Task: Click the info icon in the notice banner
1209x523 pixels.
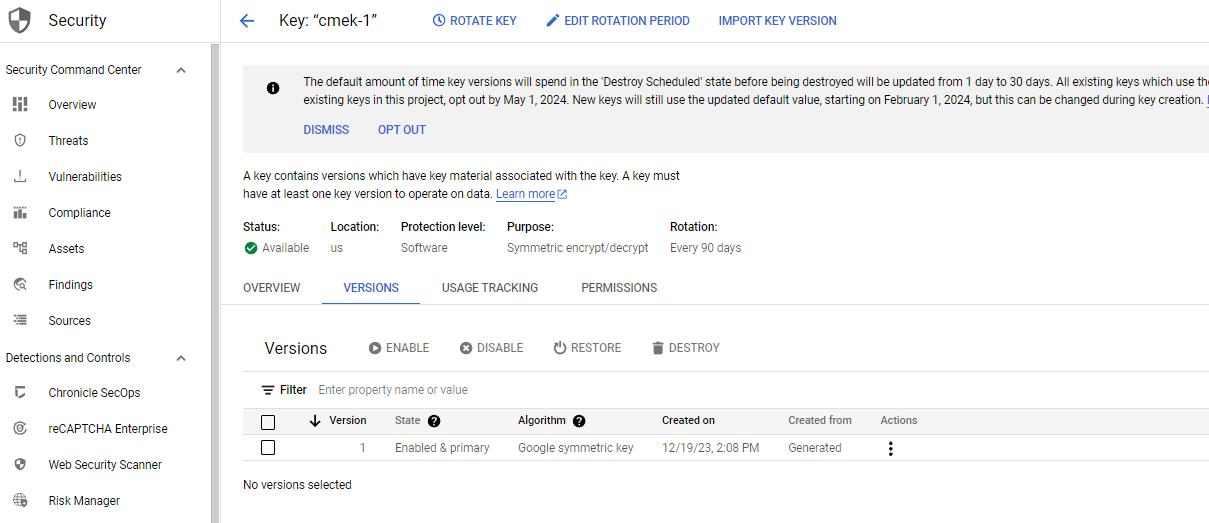Action: [x=273, y=88]
